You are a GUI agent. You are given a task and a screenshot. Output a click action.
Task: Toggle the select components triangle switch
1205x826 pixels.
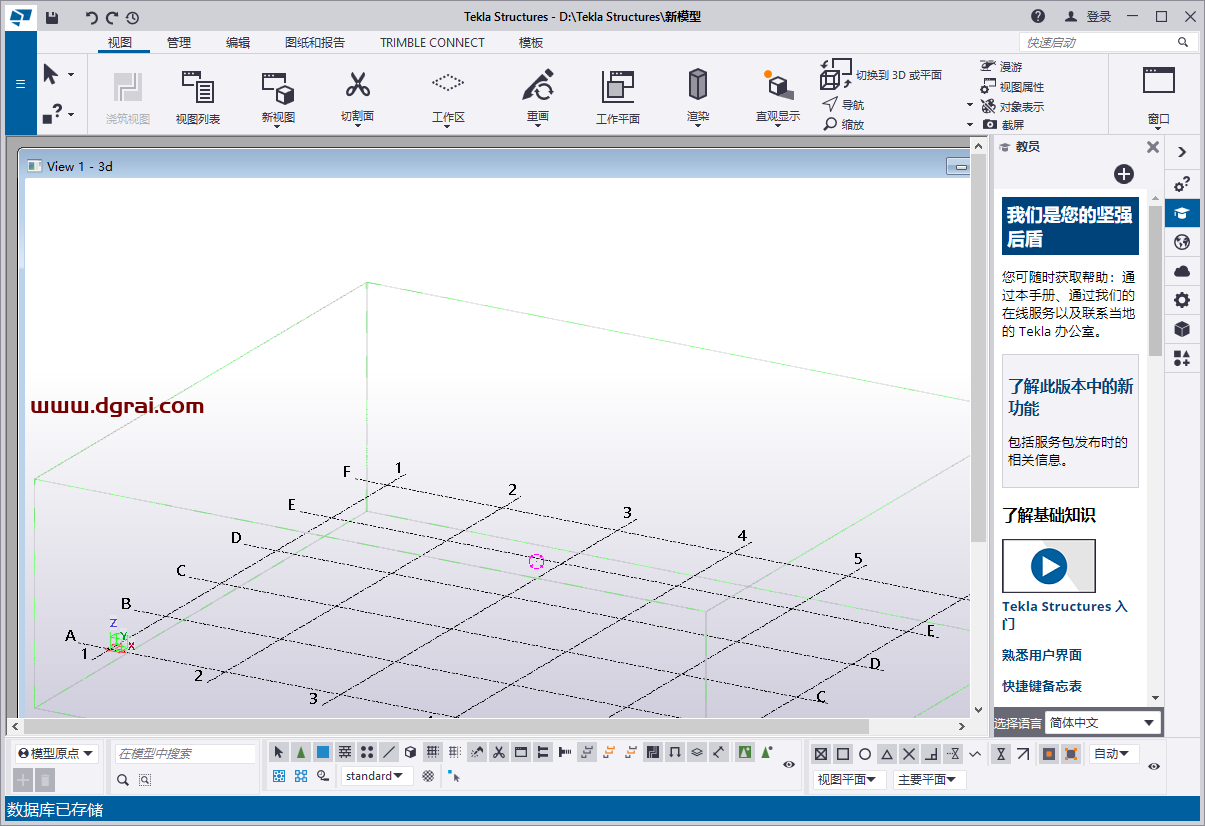[x=300, y=752]
